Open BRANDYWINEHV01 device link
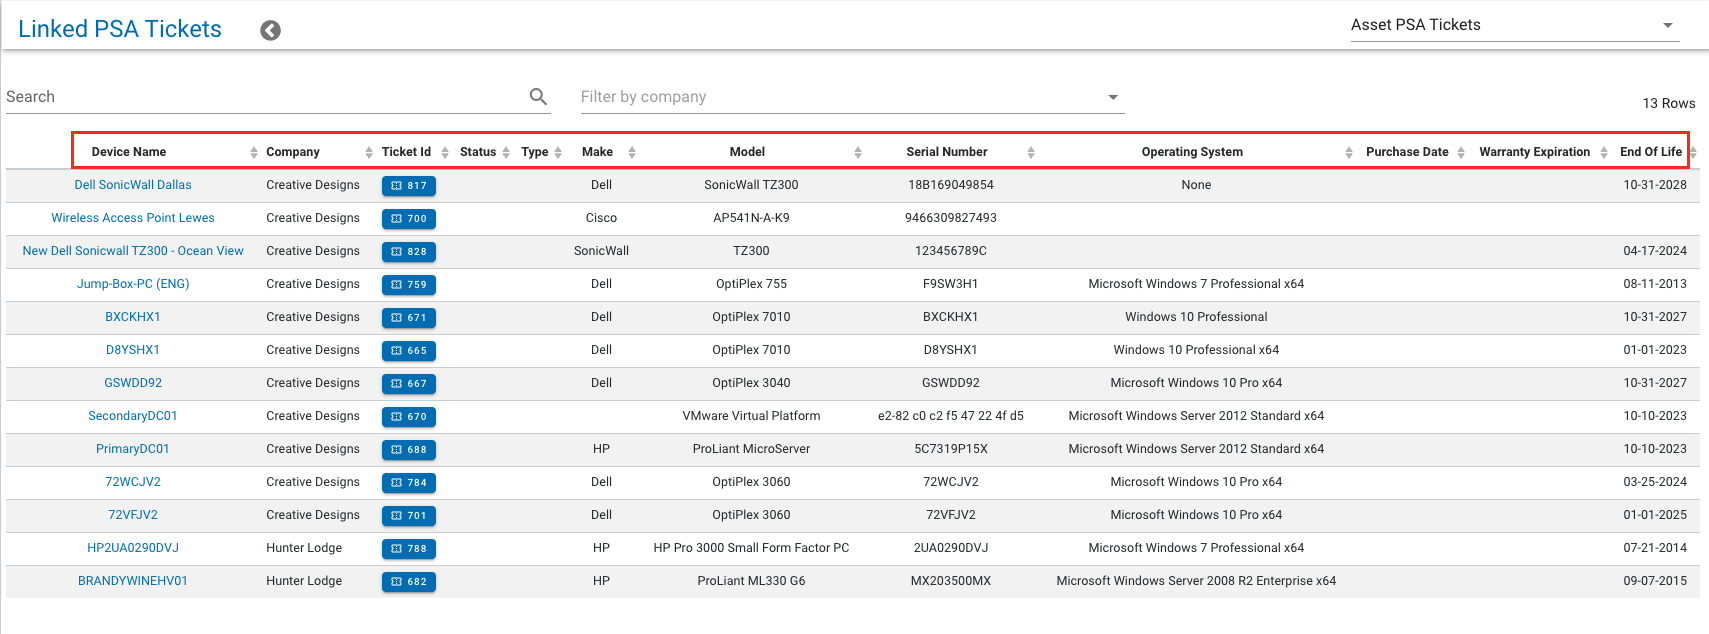This screenshot has width=1709, height=634. click(x=133, y=581)
